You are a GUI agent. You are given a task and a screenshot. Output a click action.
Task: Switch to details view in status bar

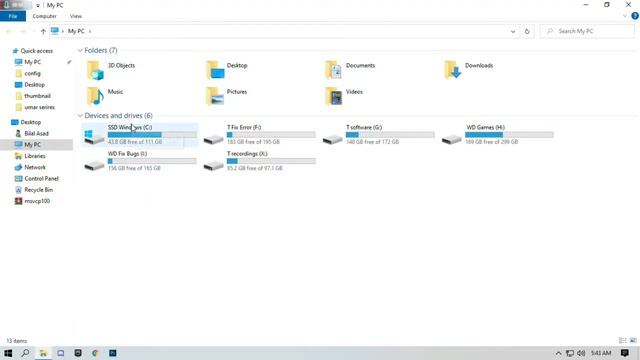[622, 340]
